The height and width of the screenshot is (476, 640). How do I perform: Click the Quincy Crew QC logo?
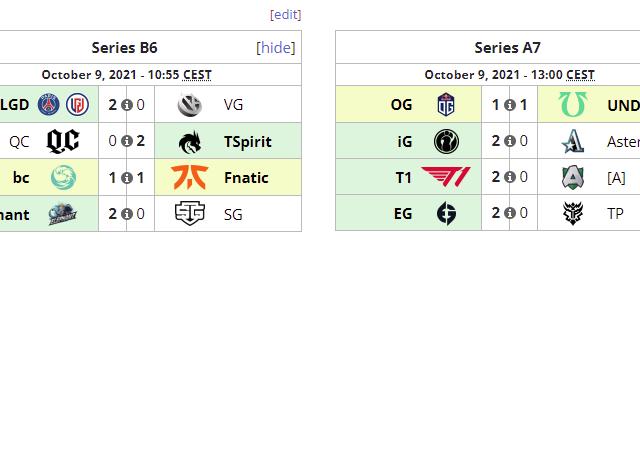tap(63, 141)
